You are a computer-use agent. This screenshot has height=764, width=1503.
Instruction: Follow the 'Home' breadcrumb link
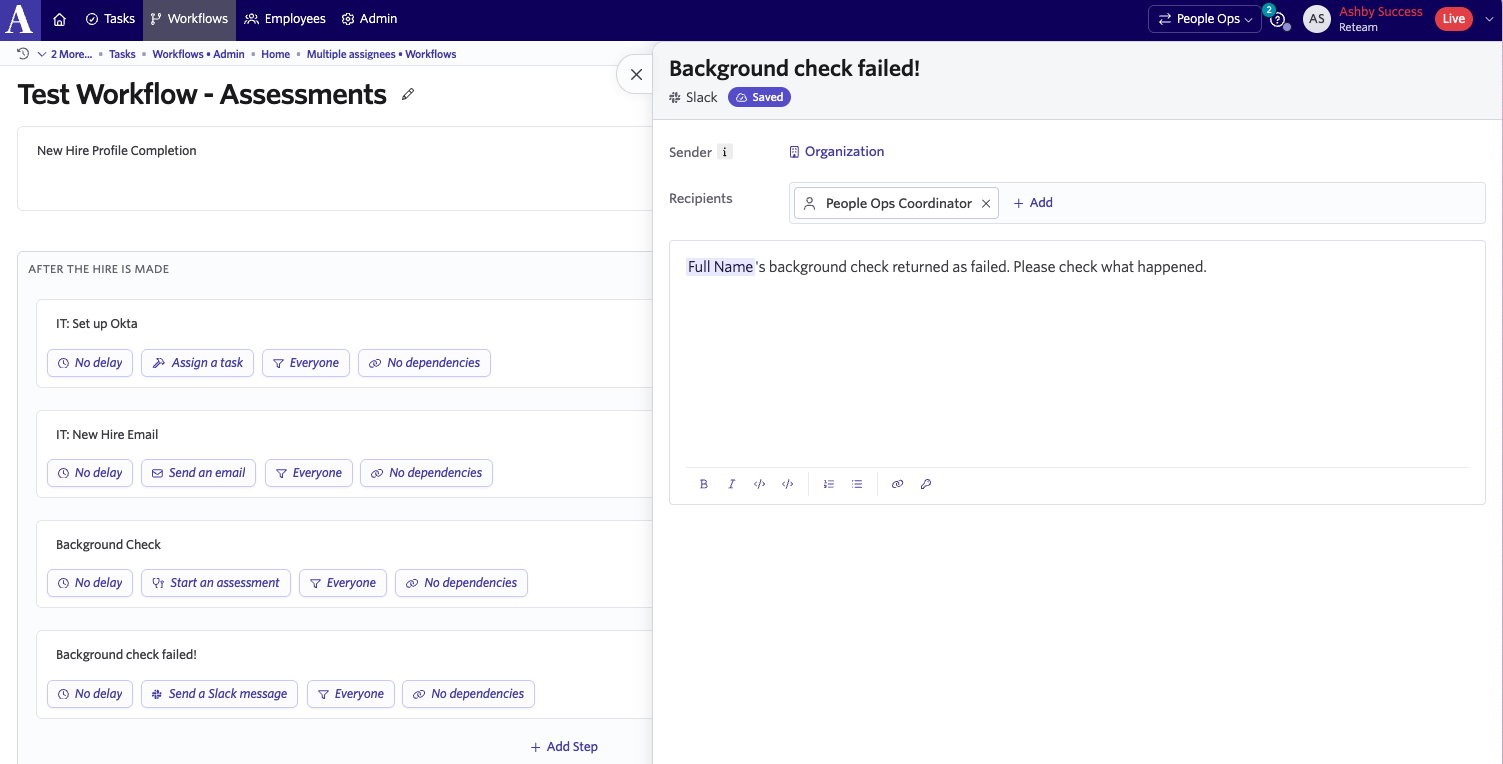tap(275, 54)
